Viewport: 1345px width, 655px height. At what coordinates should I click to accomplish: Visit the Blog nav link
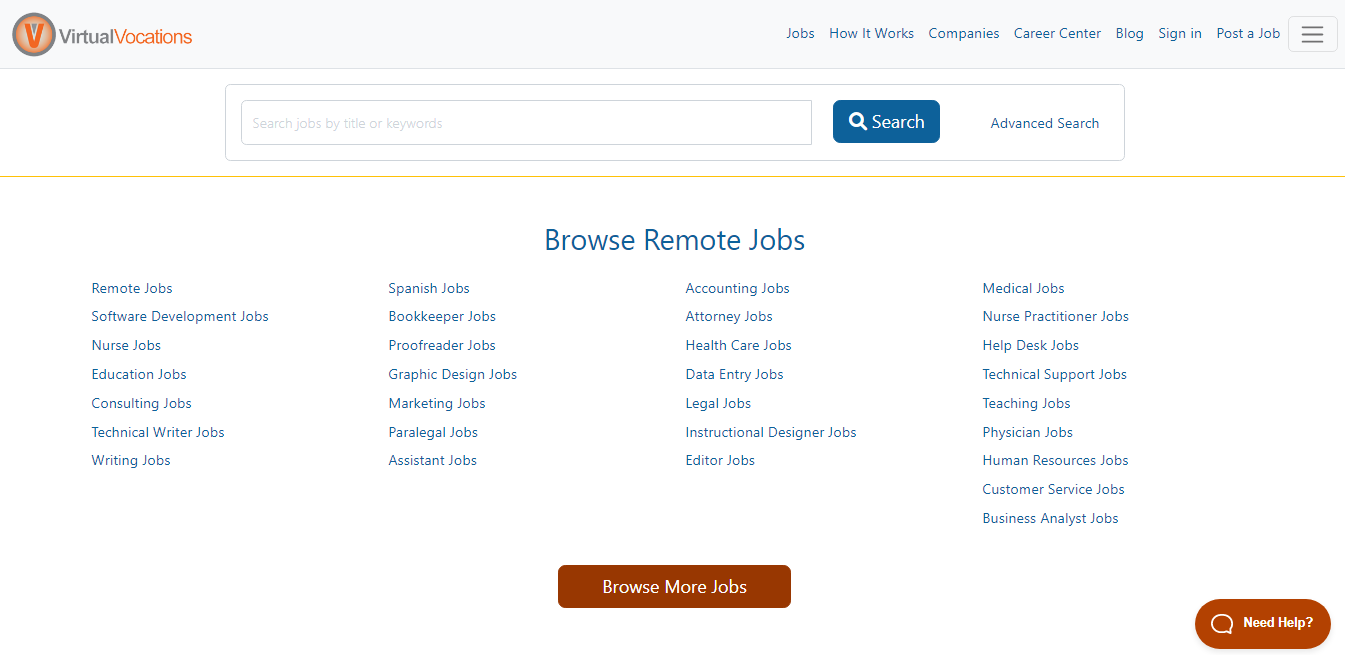1129,33
